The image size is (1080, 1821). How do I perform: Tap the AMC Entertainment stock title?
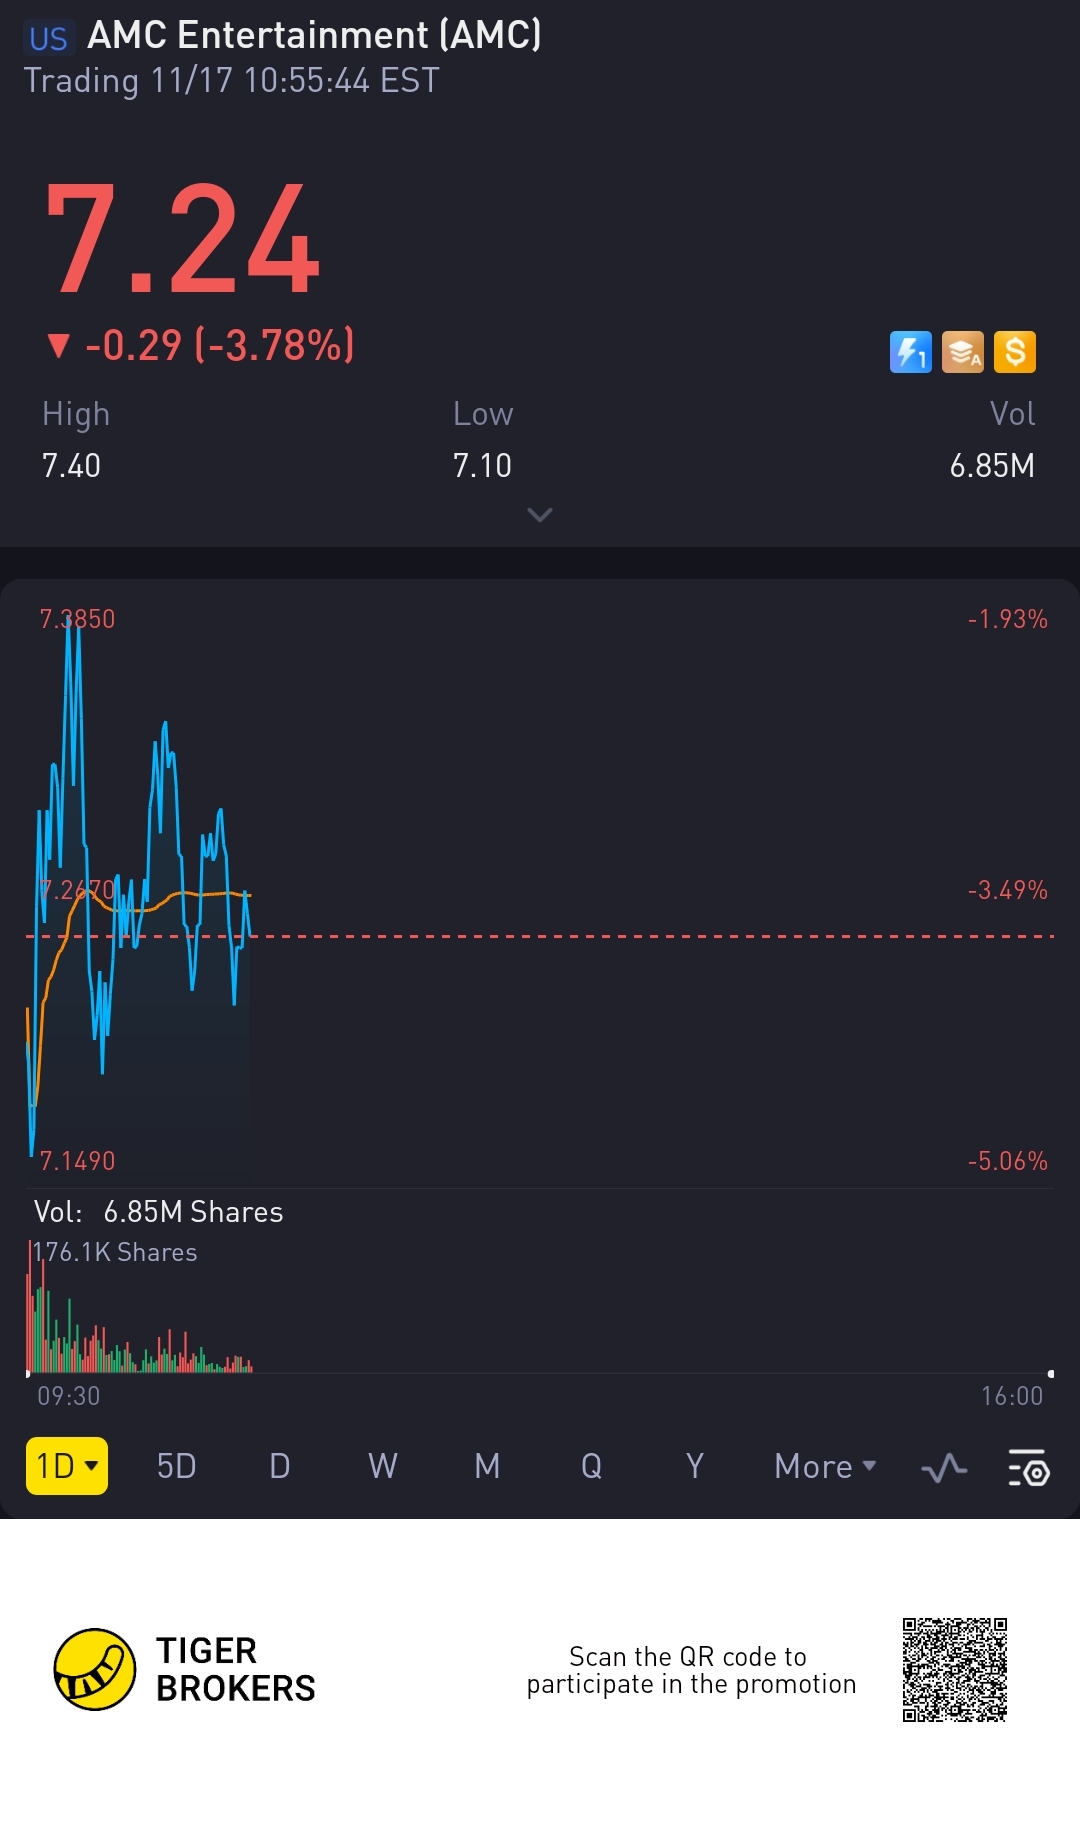pos(314,36)
